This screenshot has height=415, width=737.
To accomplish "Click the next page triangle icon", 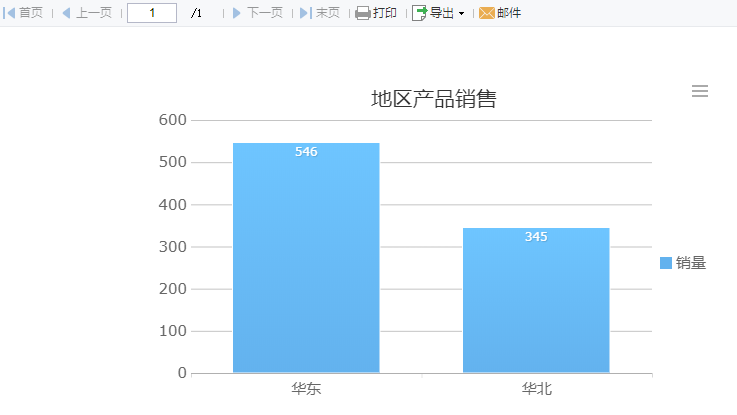I will click(236, 13).
